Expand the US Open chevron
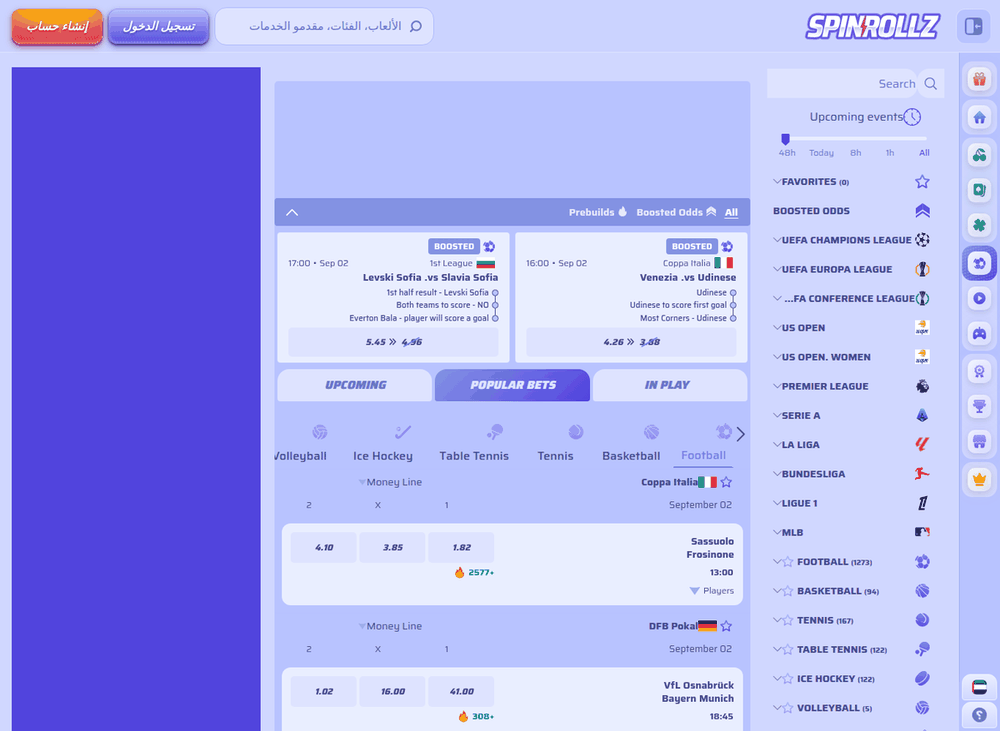1000x731 pixels. 777,327
